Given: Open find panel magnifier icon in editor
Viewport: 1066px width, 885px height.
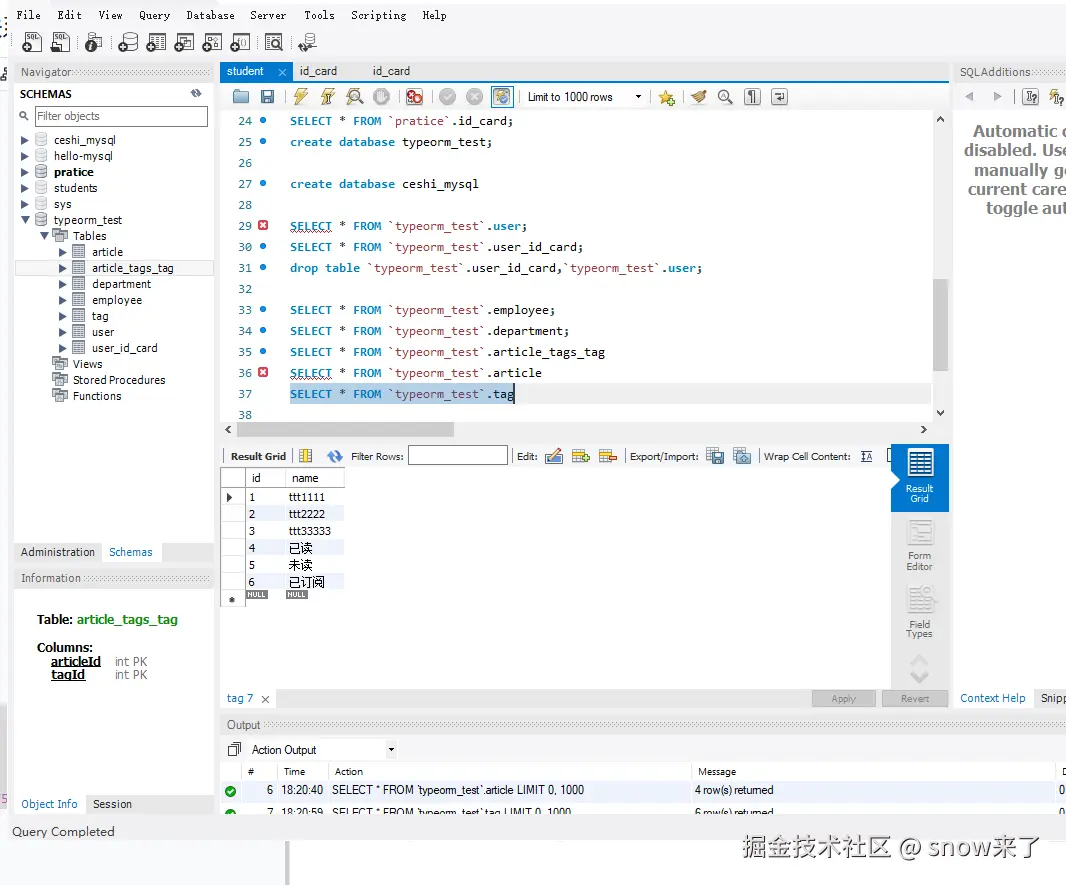Looking at the screenshot, I should click(x=725, y=97).
